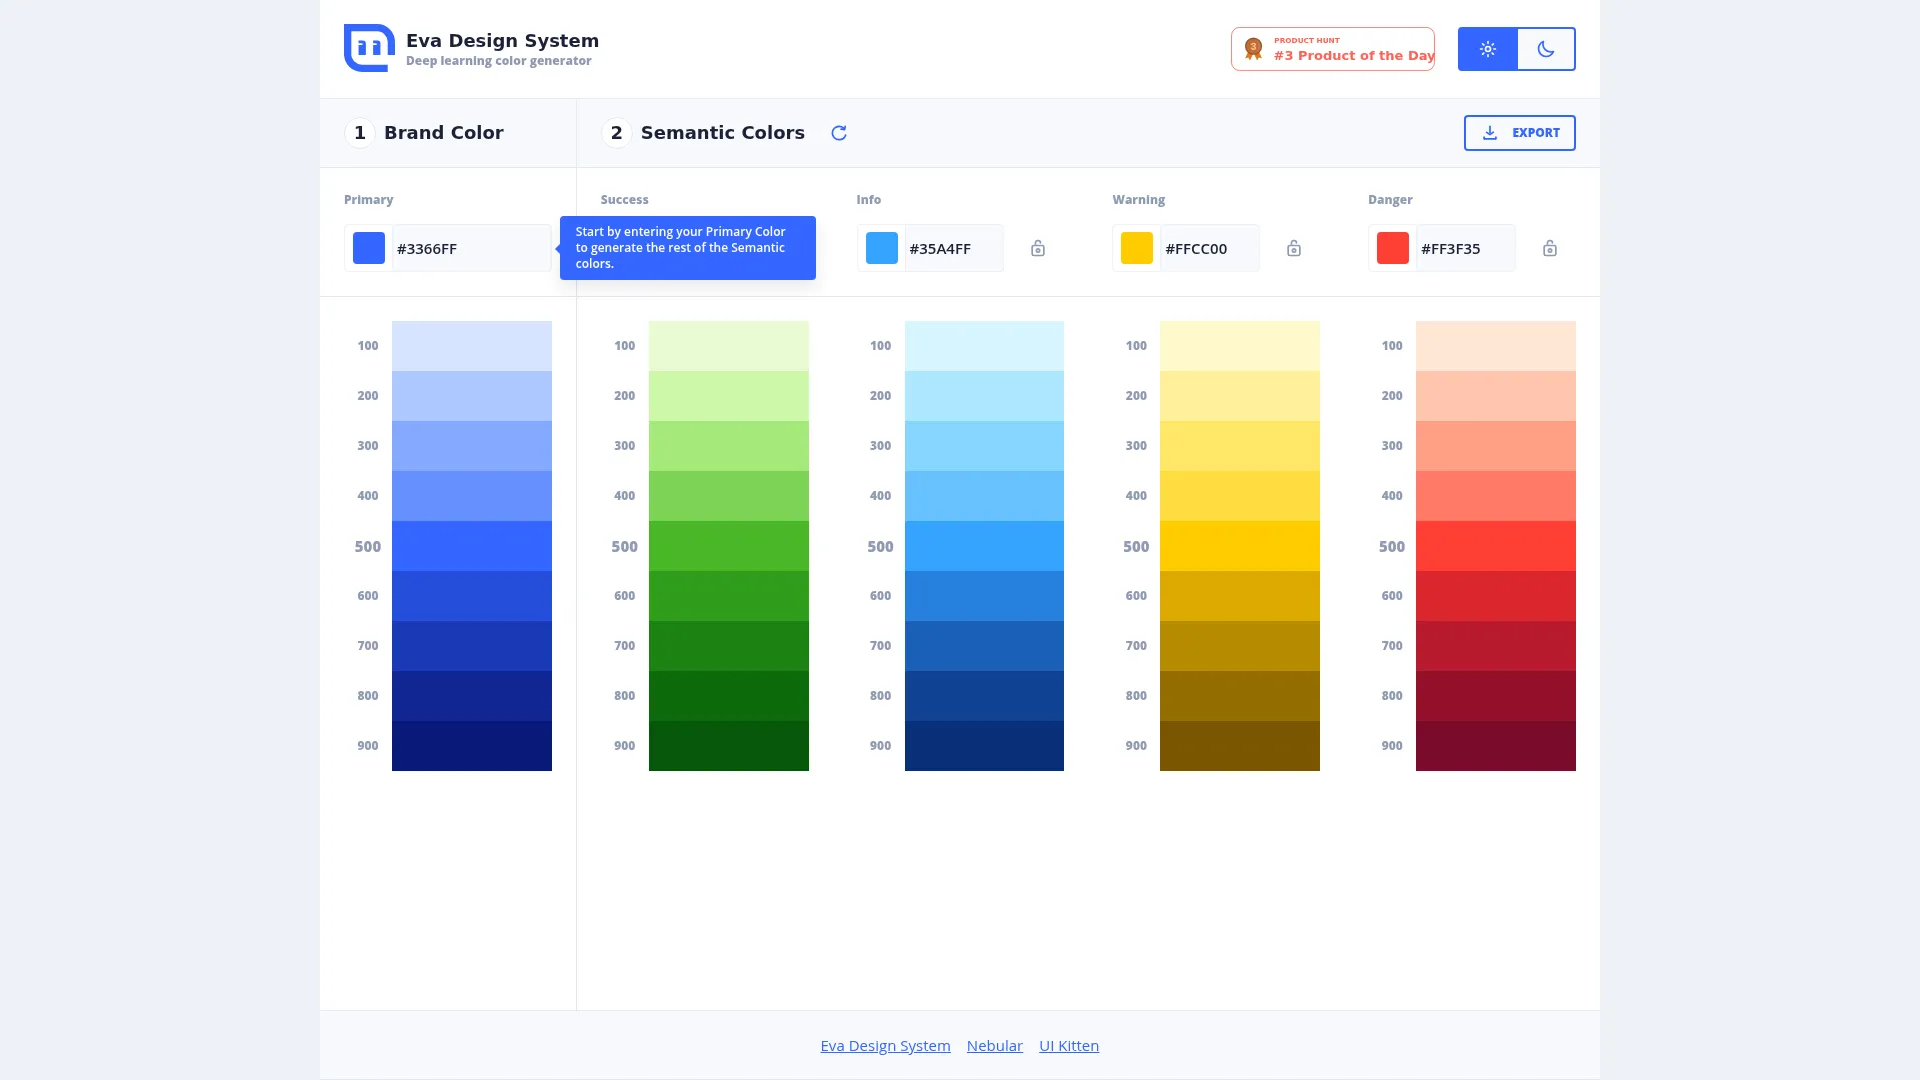Switch to light theme sun icon
This screenshot has width=1920, height=1080.
point(1488,49)
